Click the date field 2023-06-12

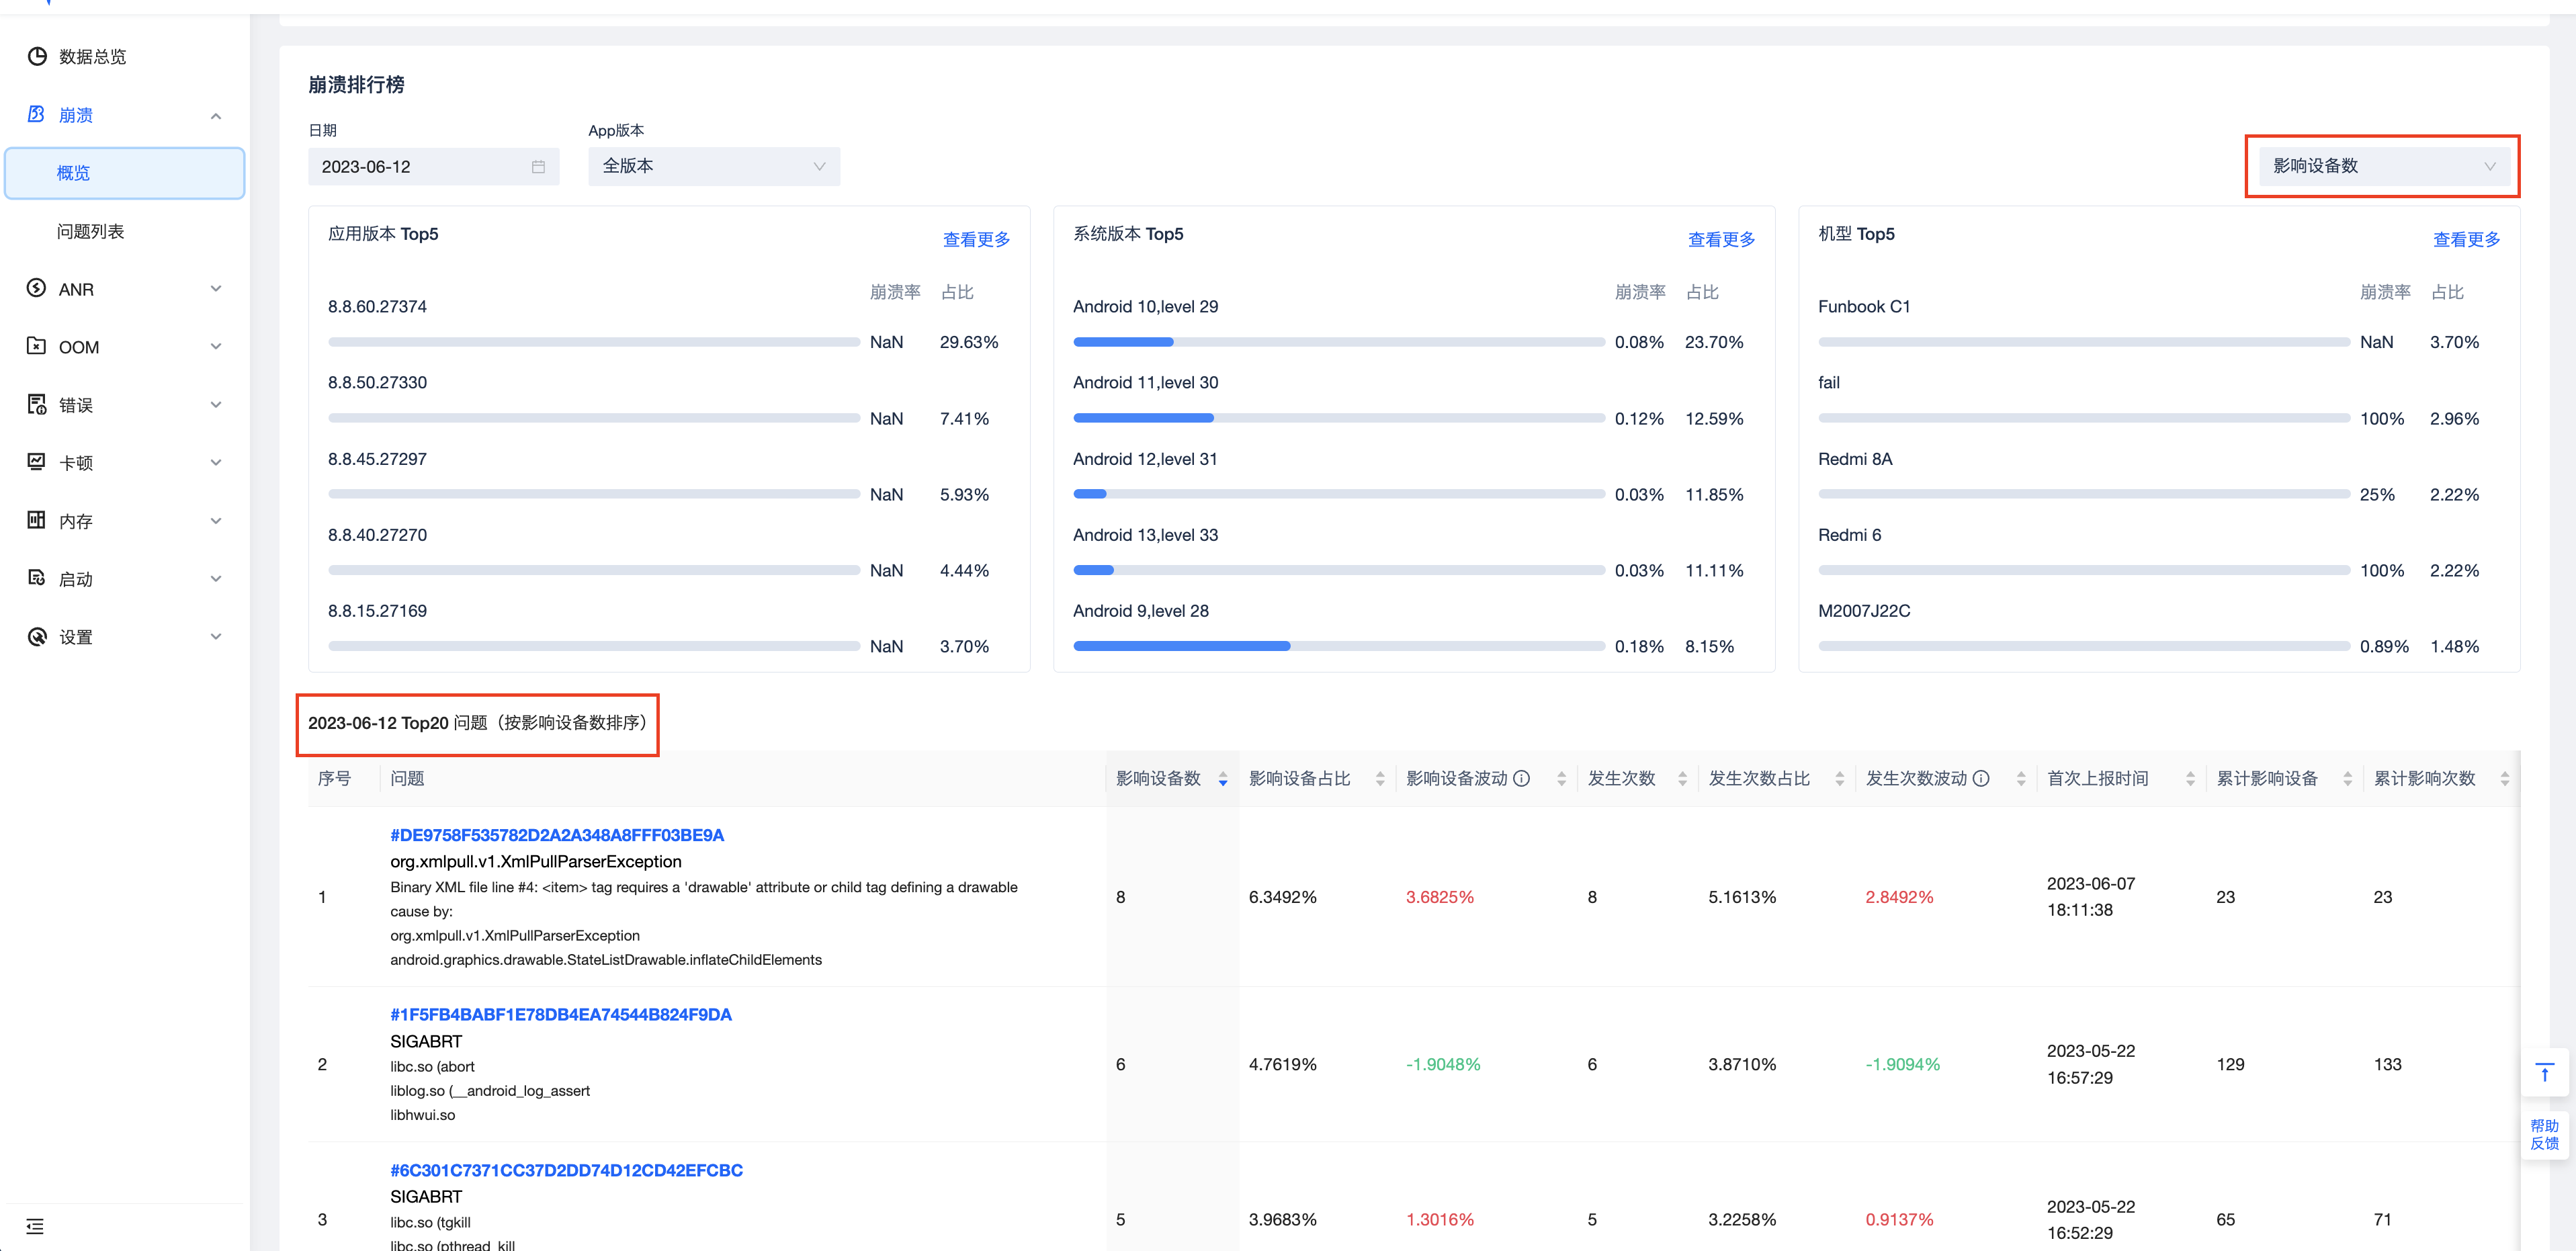pyautogui.click(x=433, y=166)
